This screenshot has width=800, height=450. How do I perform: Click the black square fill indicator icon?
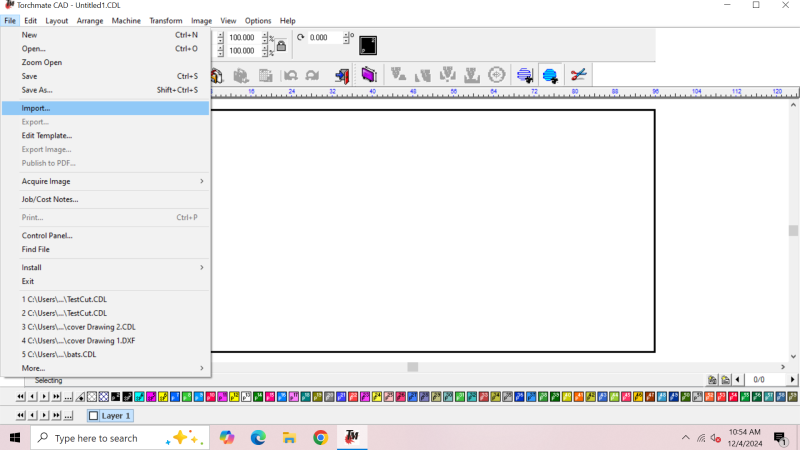[x=368, y=45]
